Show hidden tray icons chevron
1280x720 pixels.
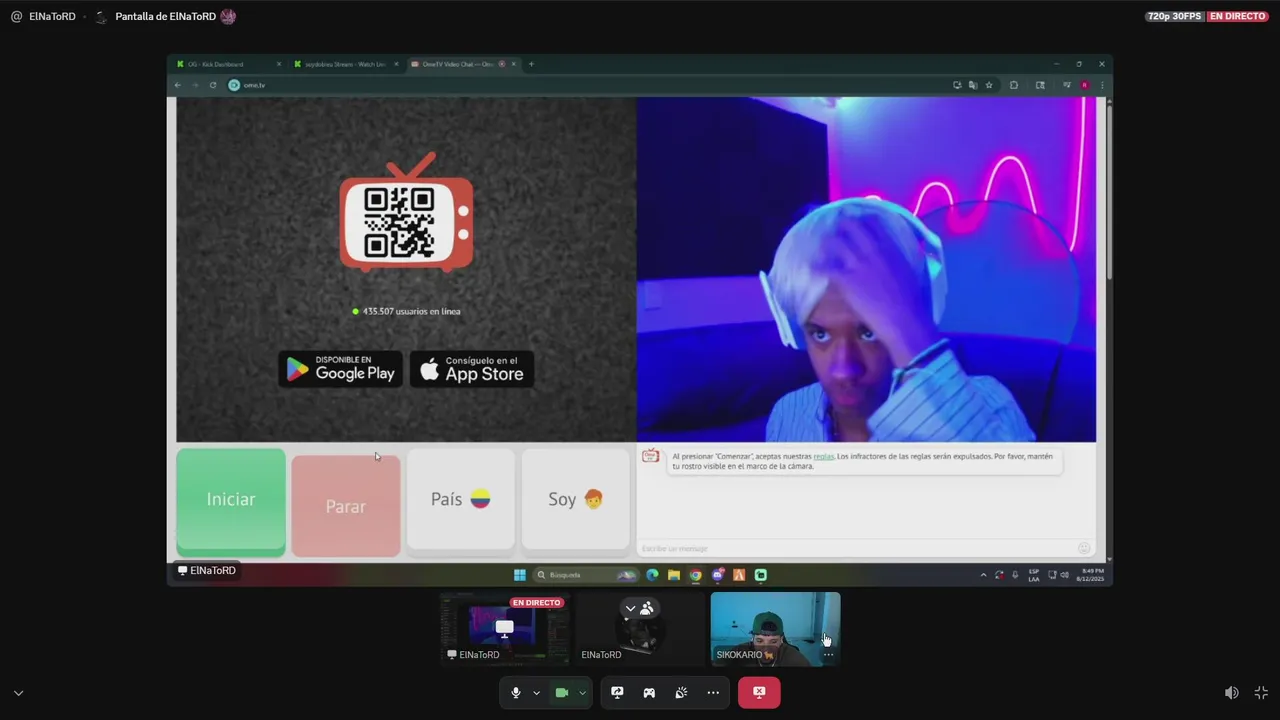983,575
